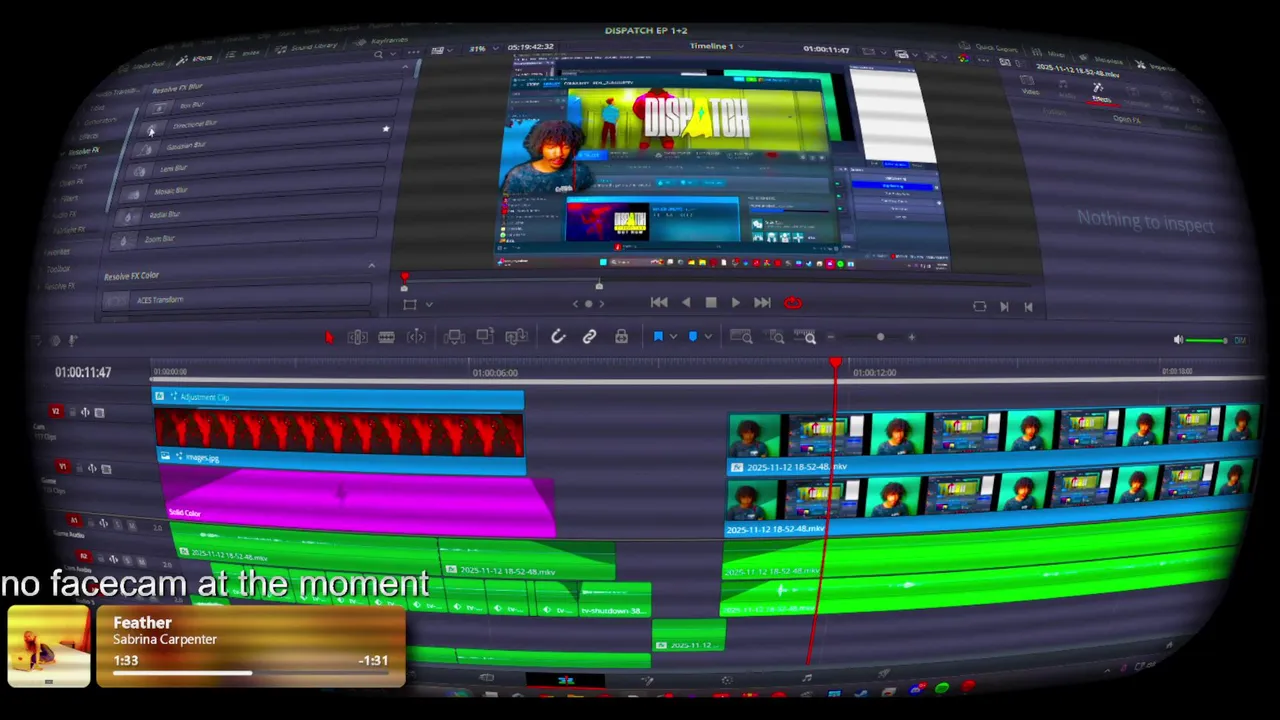Stop playback in the viewer
The width and height of the screenshot is (1280, 720).
click(711, 303)
